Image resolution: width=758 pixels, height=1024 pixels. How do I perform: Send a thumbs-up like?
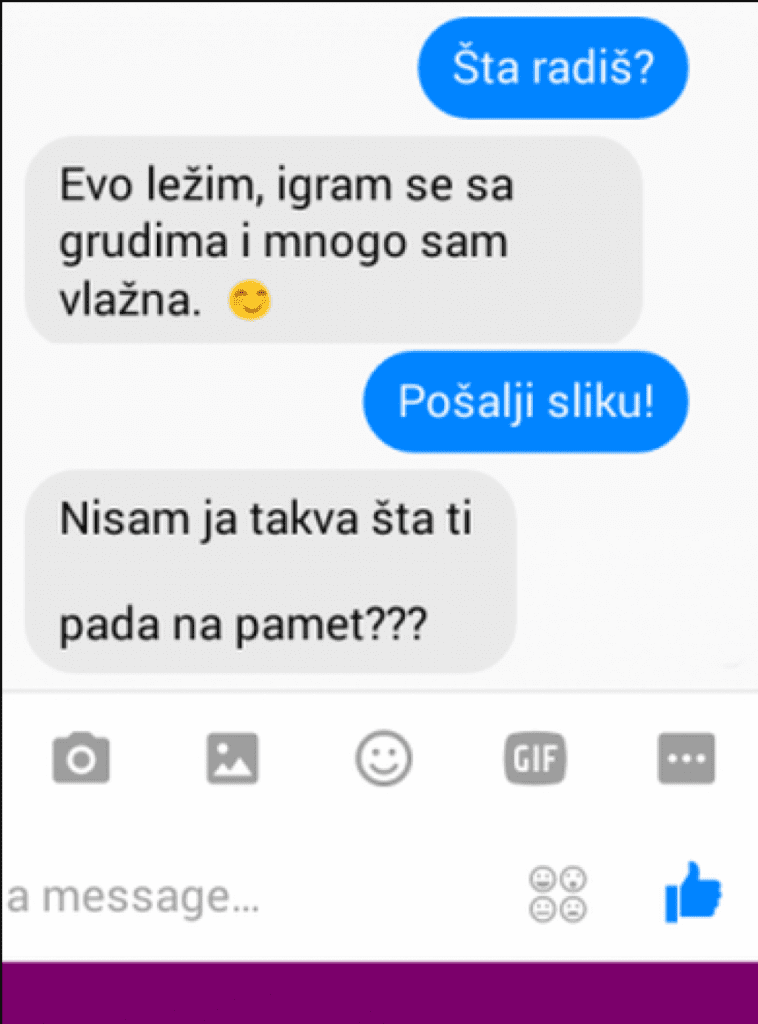tap(693, 892)
